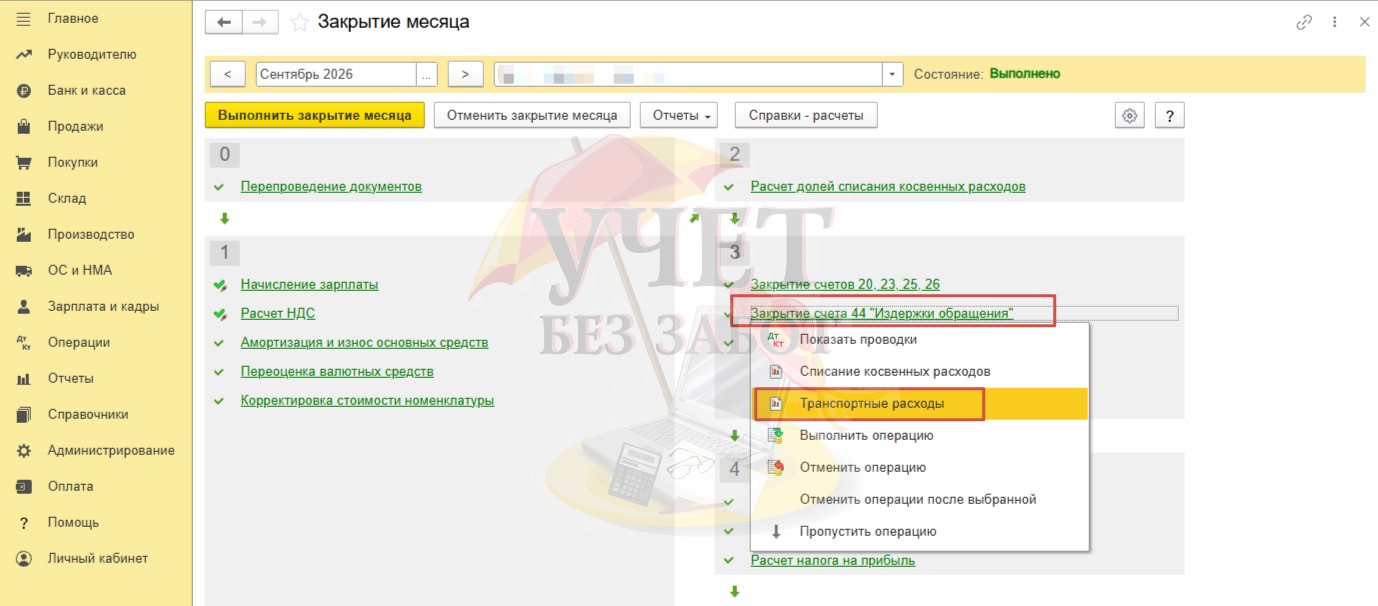The width and height of the screenshot is (1378, 606).
Task: Copy link to this form with chain icon
Action: (x=1303, y=22)
